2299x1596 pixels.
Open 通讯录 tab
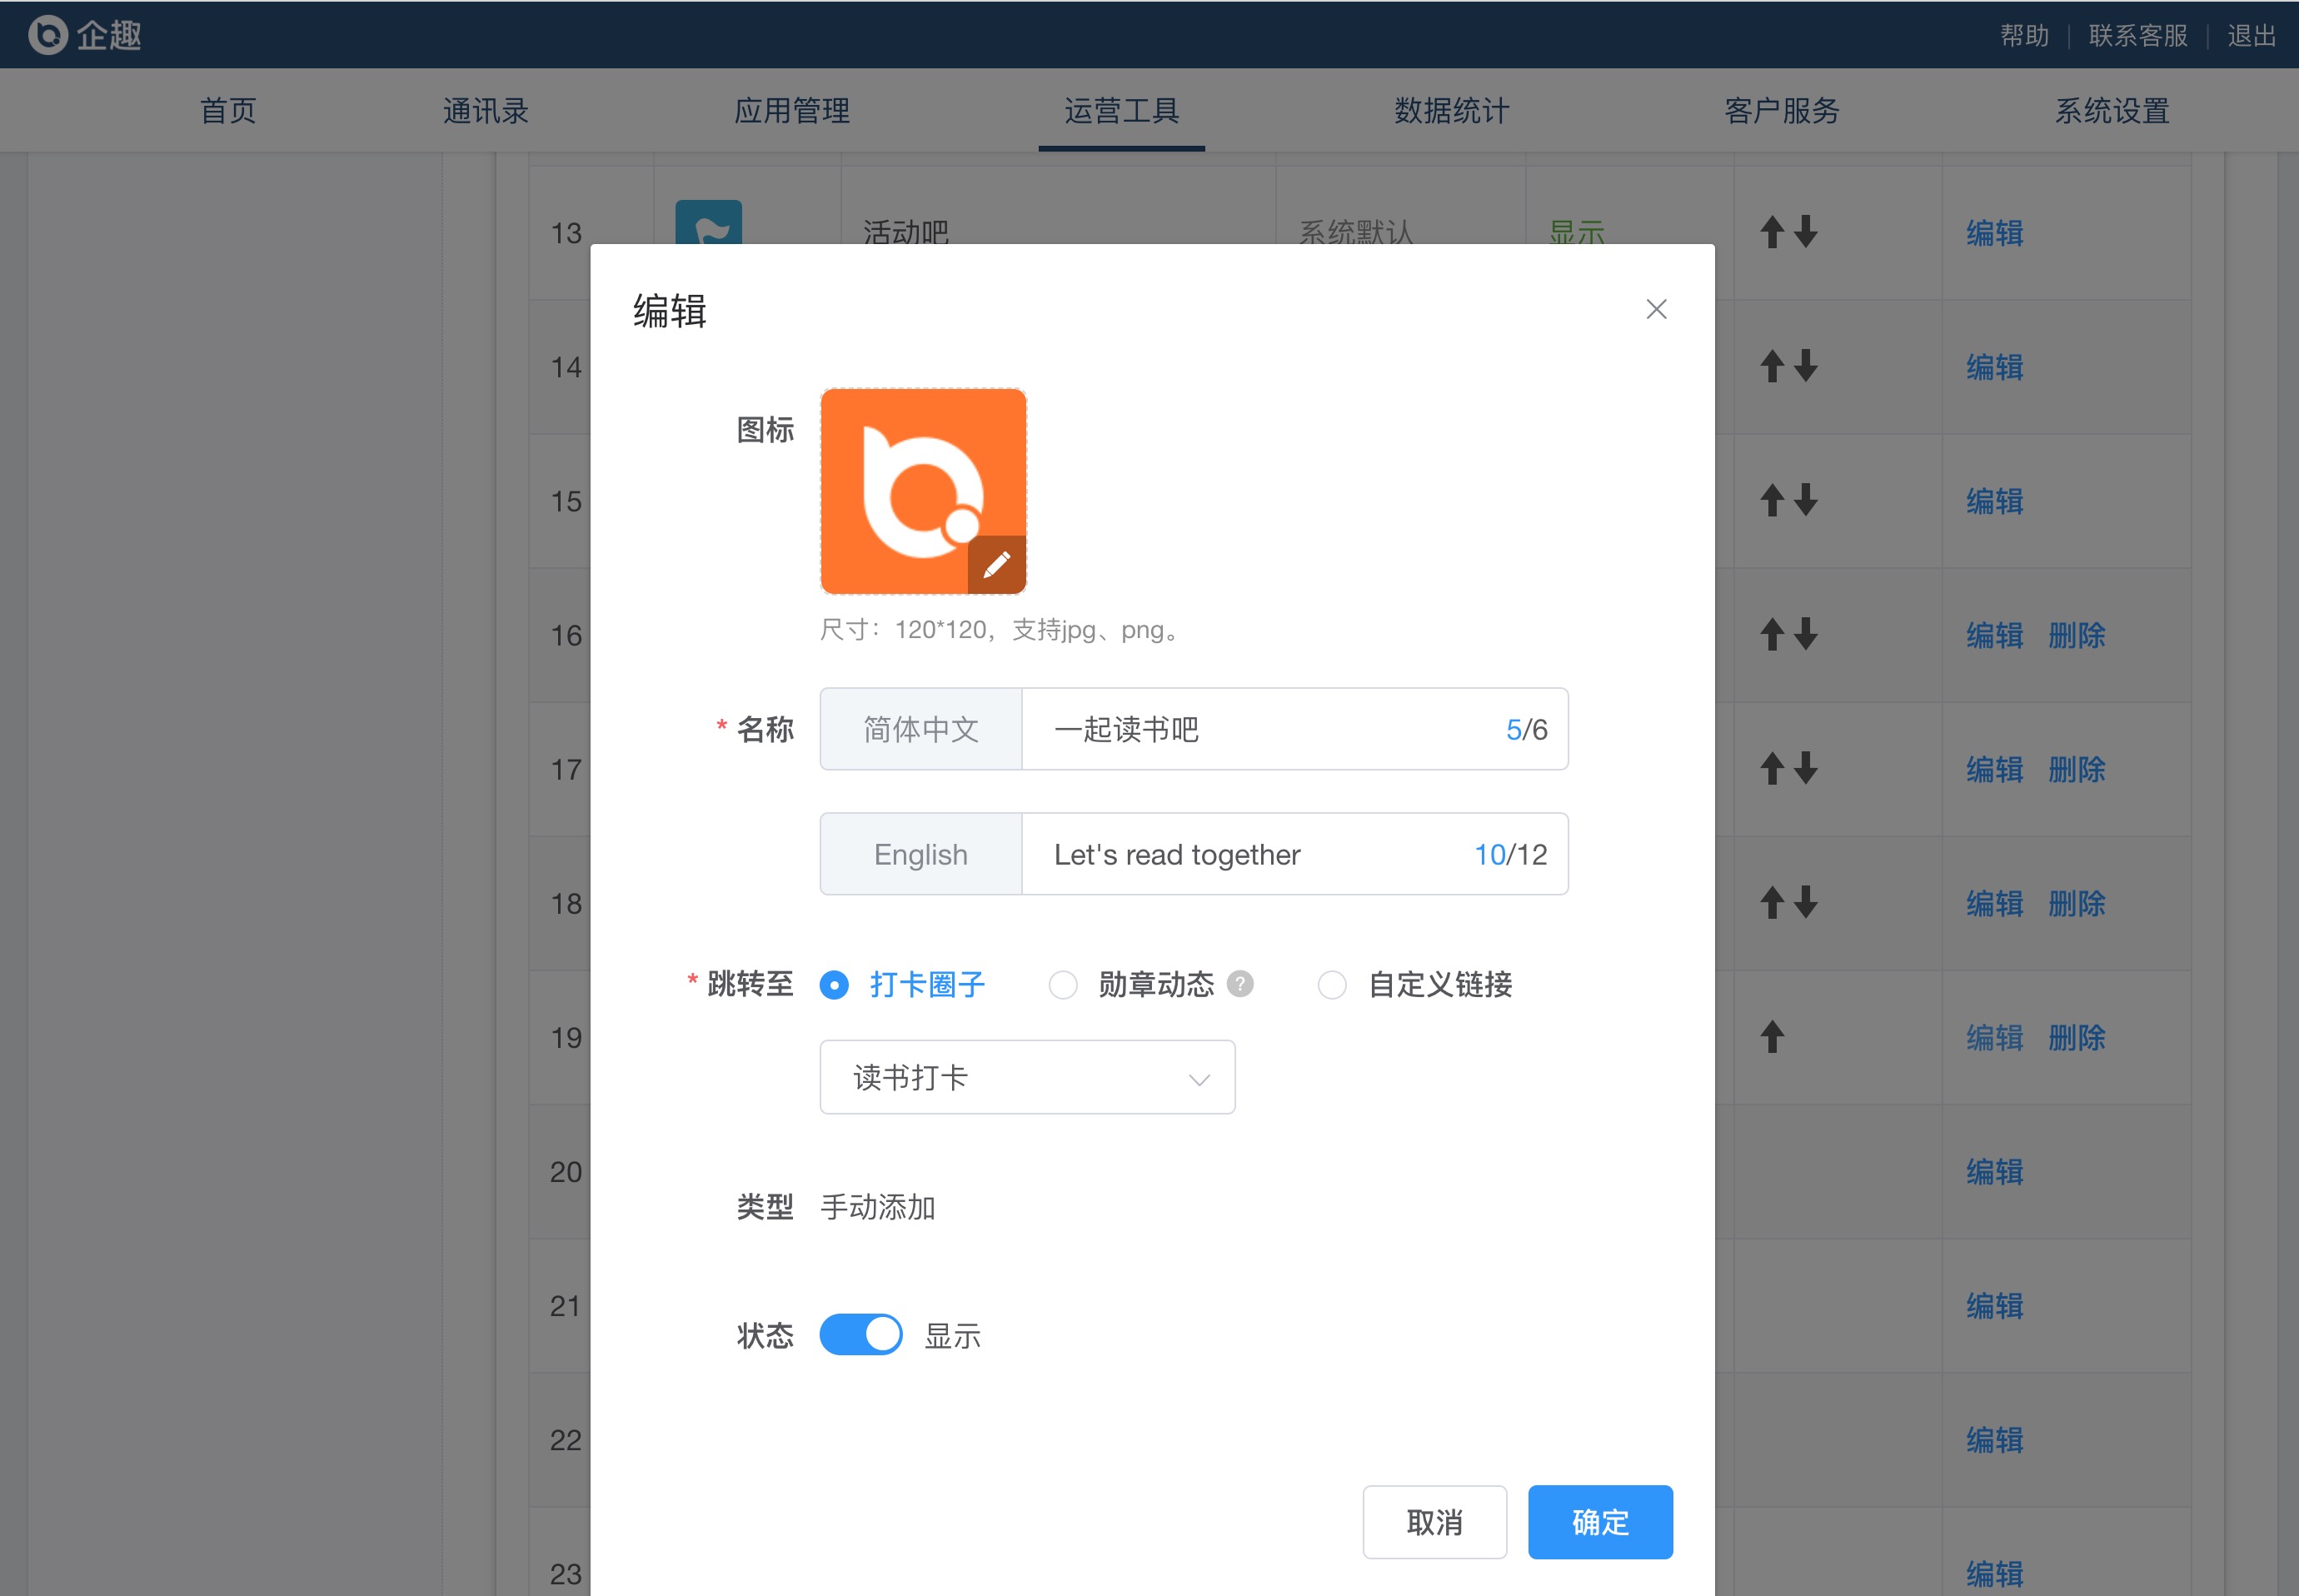pos(485,111)
